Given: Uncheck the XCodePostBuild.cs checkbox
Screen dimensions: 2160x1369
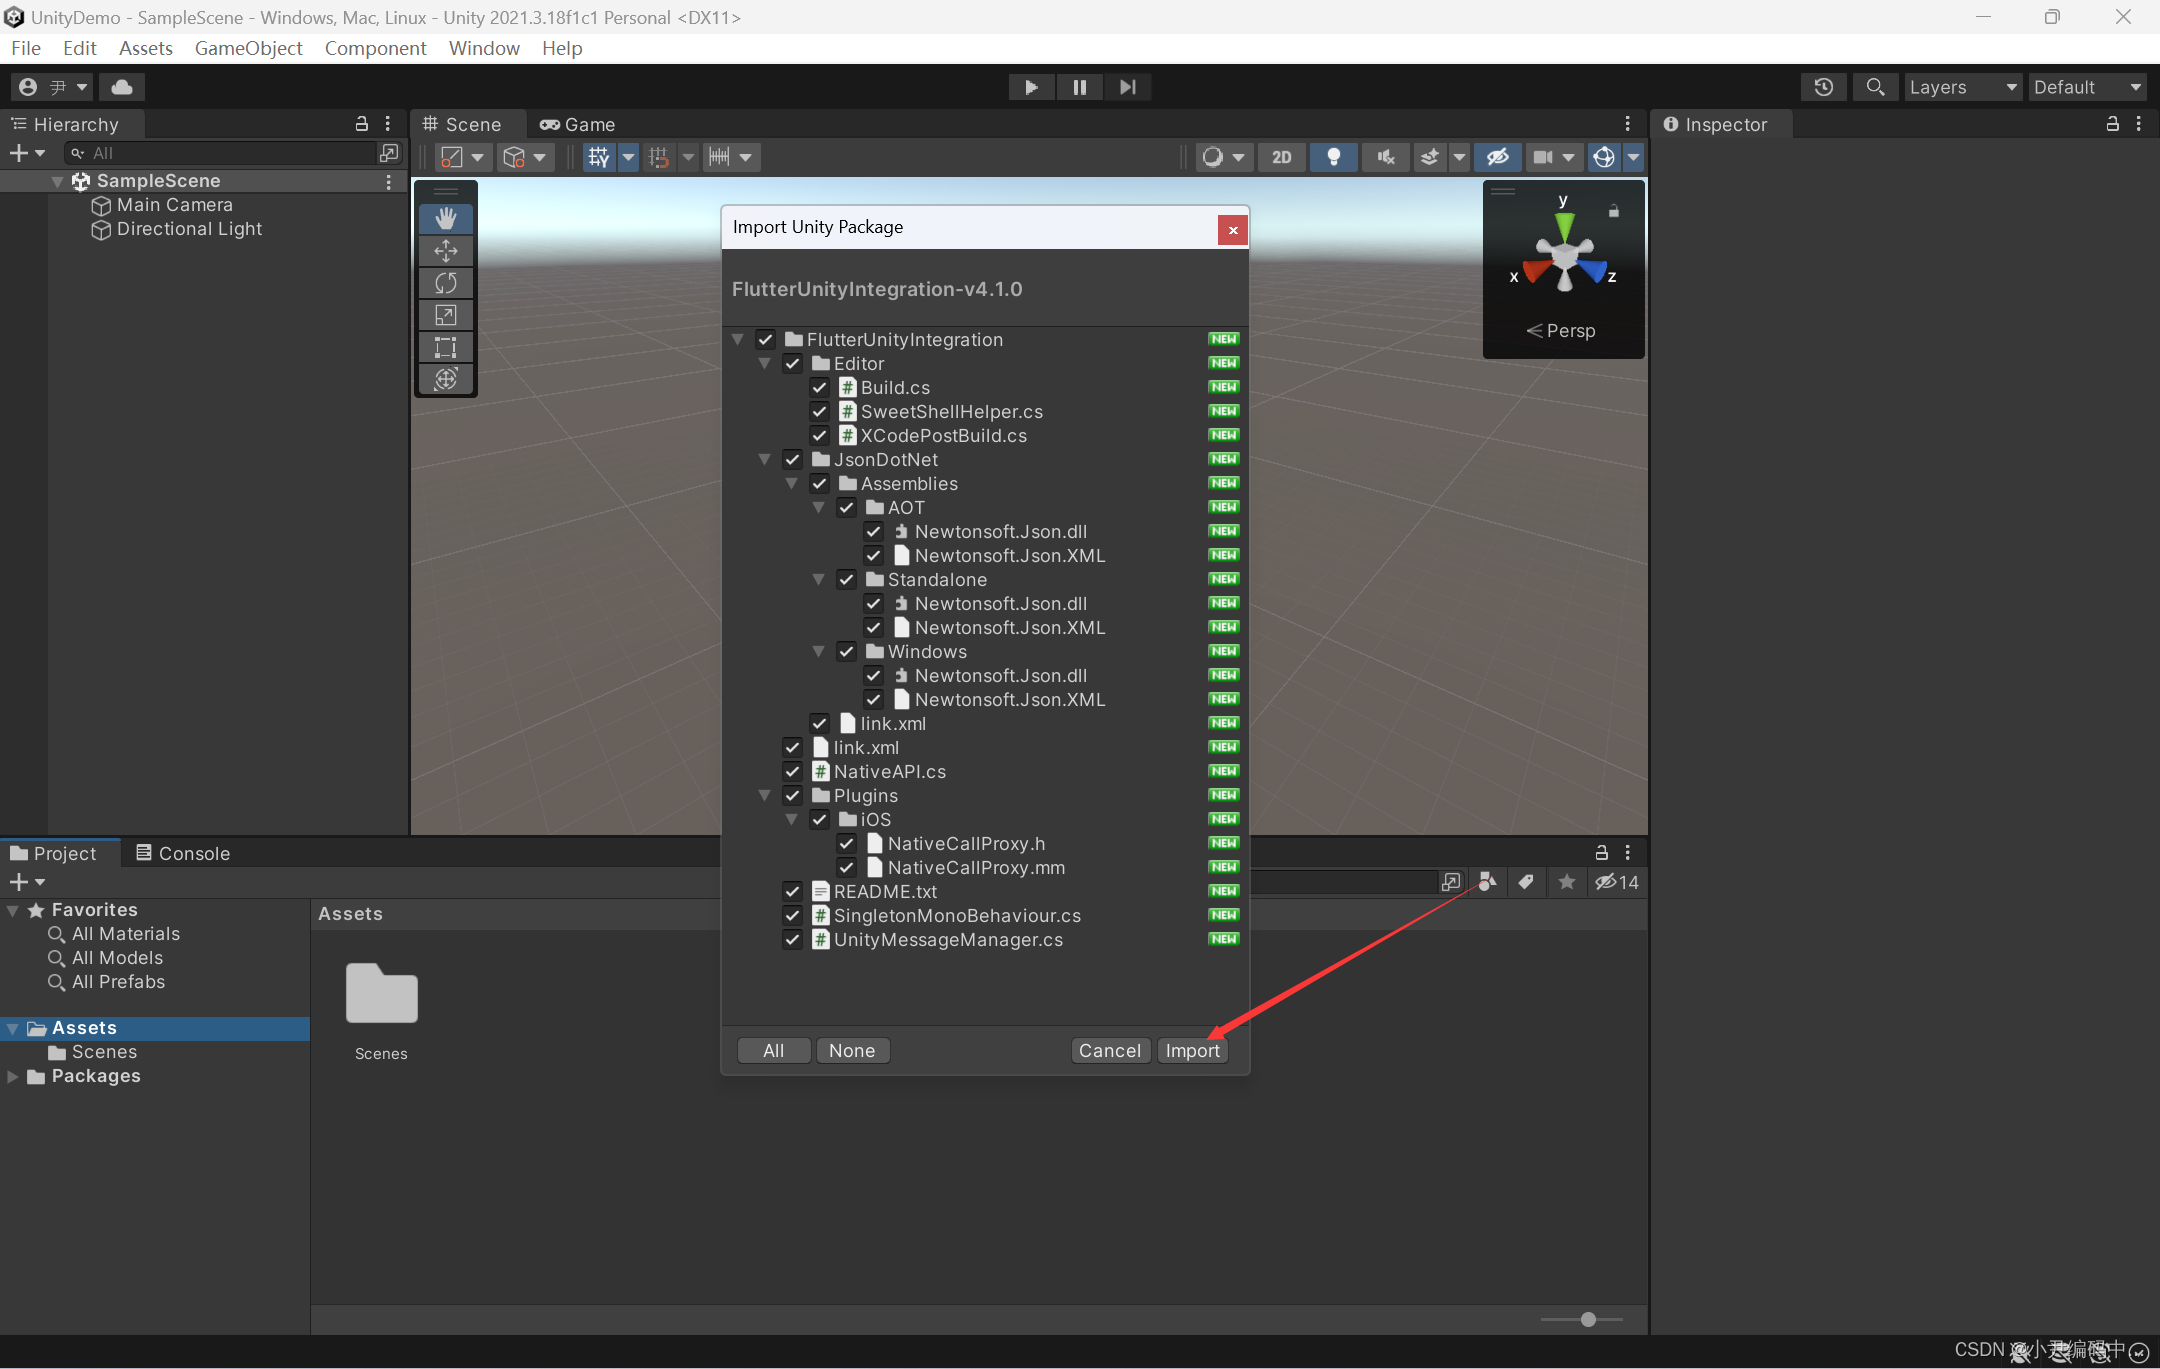Looking at the screenshot, I should (x=820, y=436).
